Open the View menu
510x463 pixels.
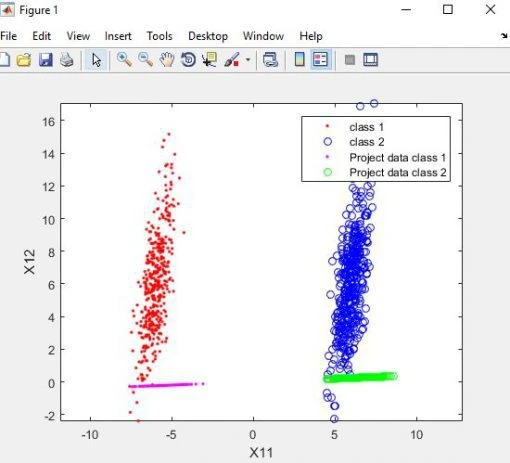[78, 36]
